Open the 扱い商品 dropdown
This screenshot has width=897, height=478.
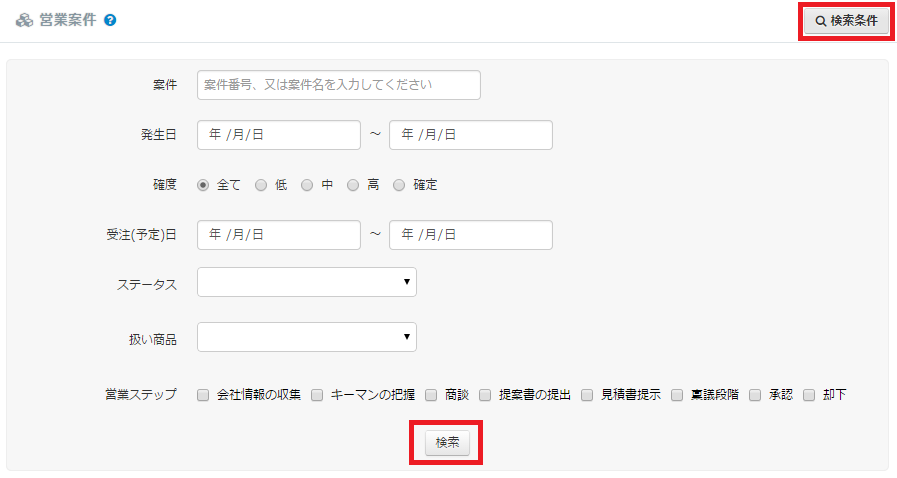307,337
